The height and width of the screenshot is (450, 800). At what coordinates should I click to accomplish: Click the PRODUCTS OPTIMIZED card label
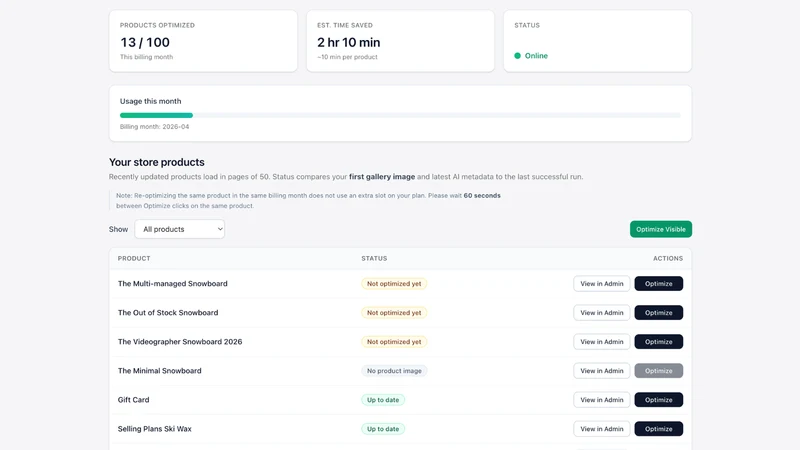pyautogui.click(x=157, y=25)
